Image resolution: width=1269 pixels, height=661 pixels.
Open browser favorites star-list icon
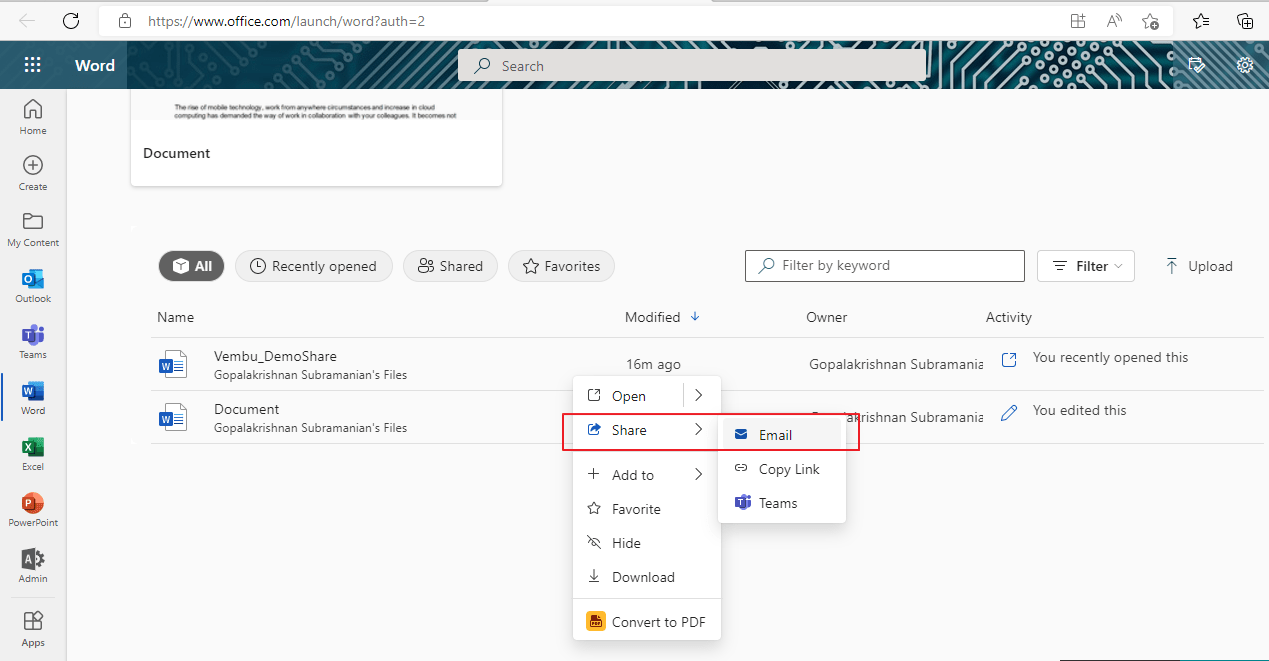tap(1201, 20)
